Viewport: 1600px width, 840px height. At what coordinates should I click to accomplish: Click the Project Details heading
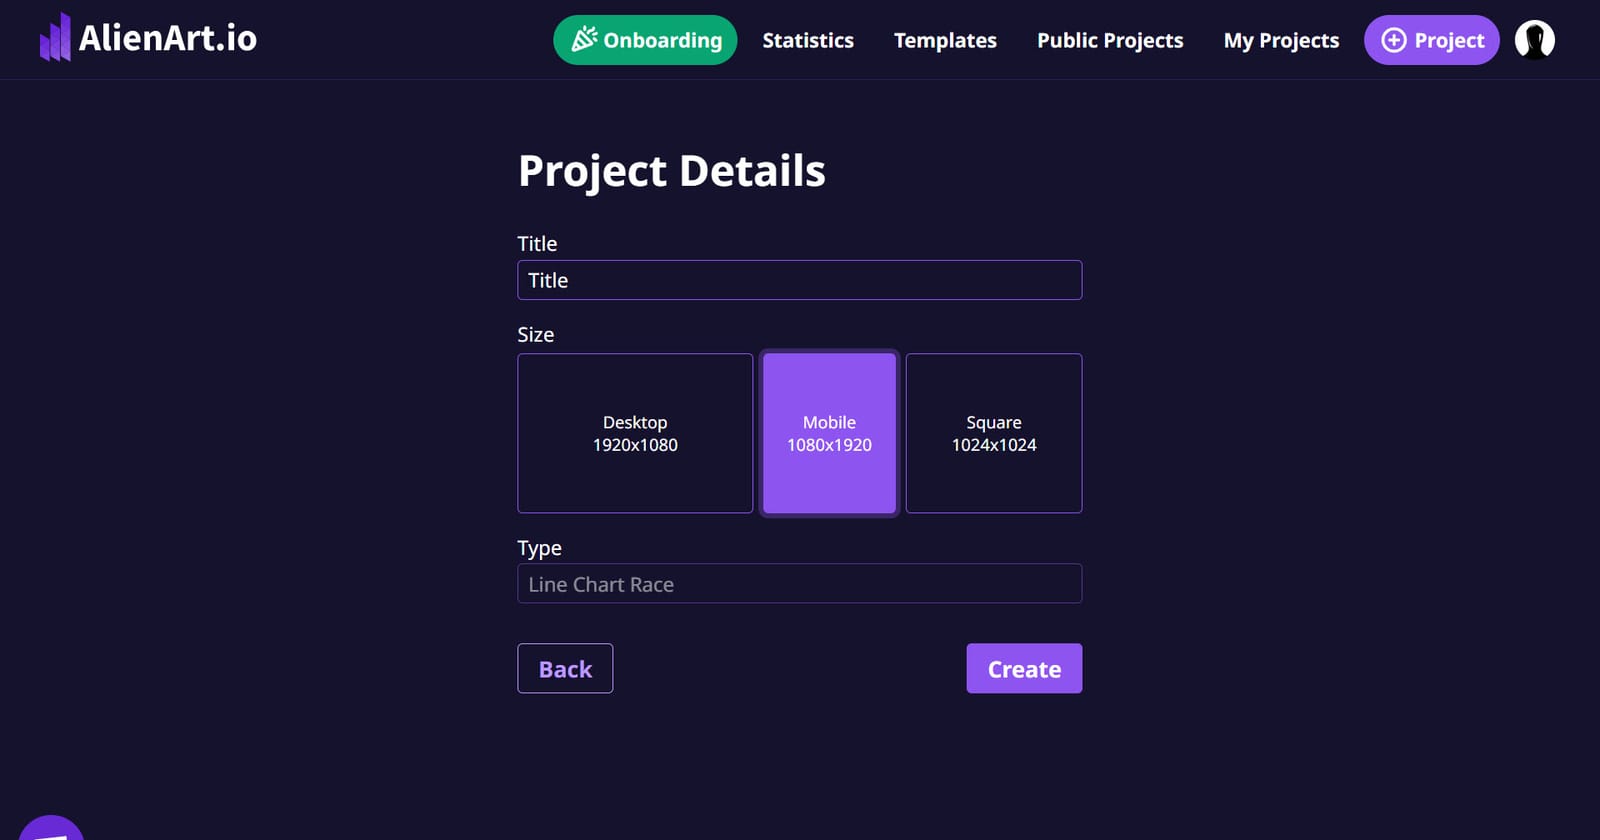[671, 171]
